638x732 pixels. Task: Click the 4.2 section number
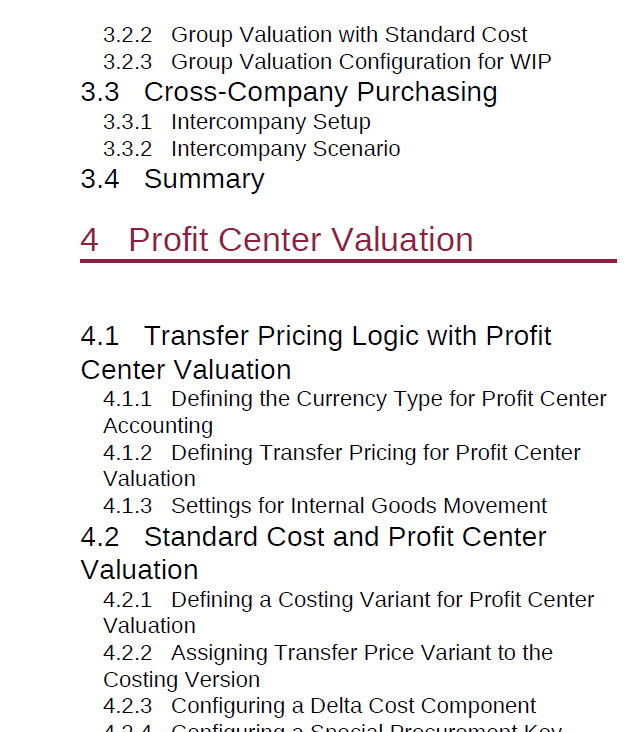100,537
